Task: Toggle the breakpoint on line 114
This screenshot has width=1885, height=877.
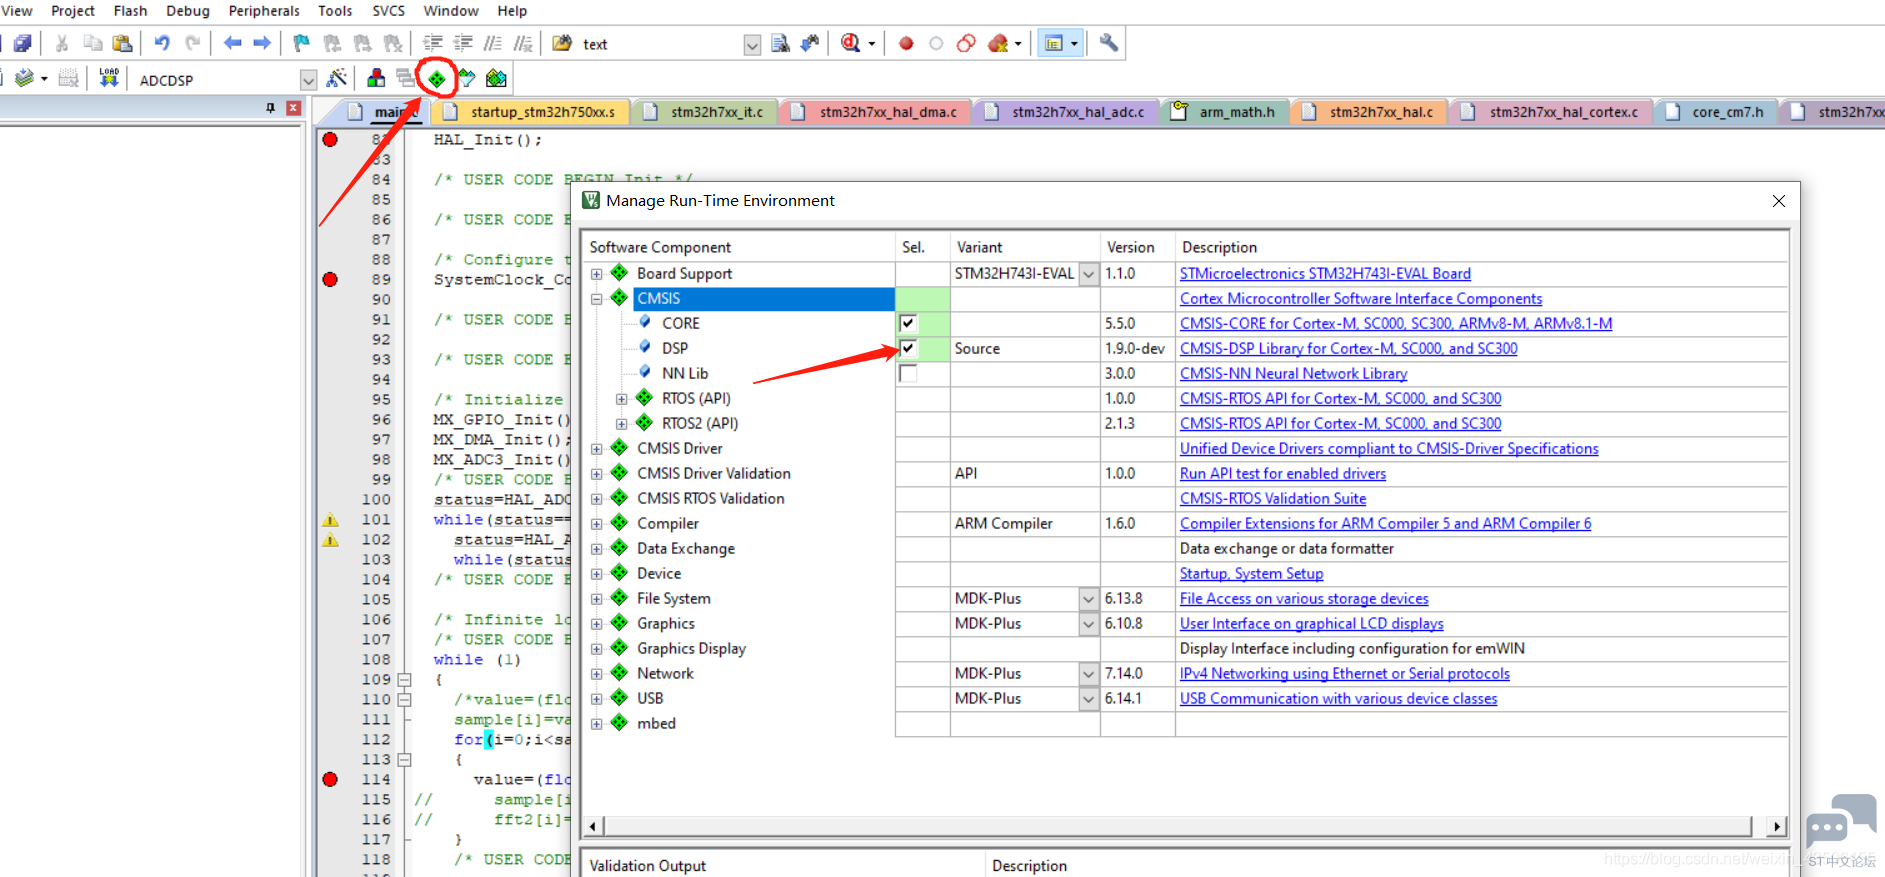Action: coord(330,779)
